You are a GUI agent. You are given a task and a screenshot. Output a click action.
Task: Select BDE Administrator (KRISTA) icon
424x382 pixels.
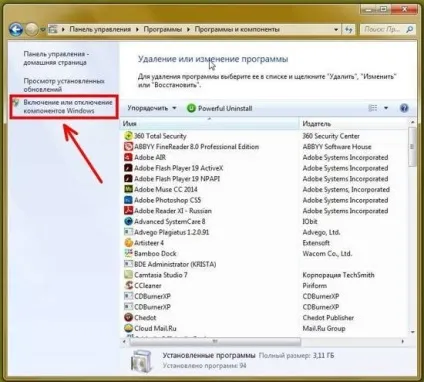click(x=128, y=264)
